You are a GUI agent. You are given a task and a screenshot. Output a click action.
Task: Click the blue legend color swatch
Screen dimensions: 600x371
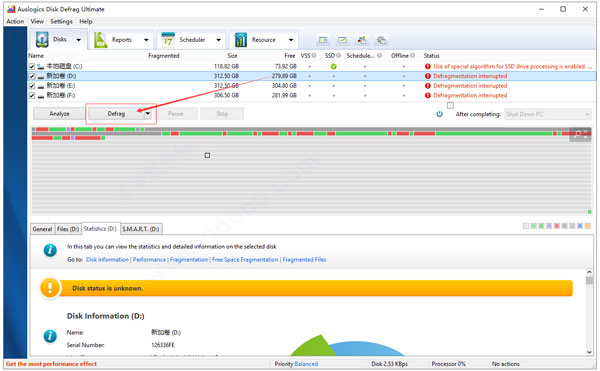(580, 226)
